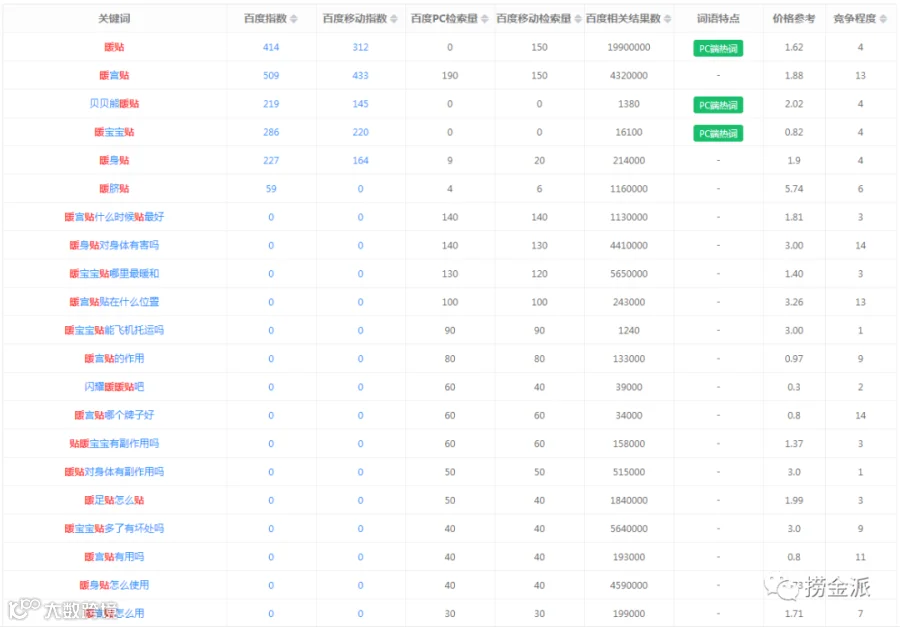Click Baidu index value 509
The image size is (900, 627).
271,75
